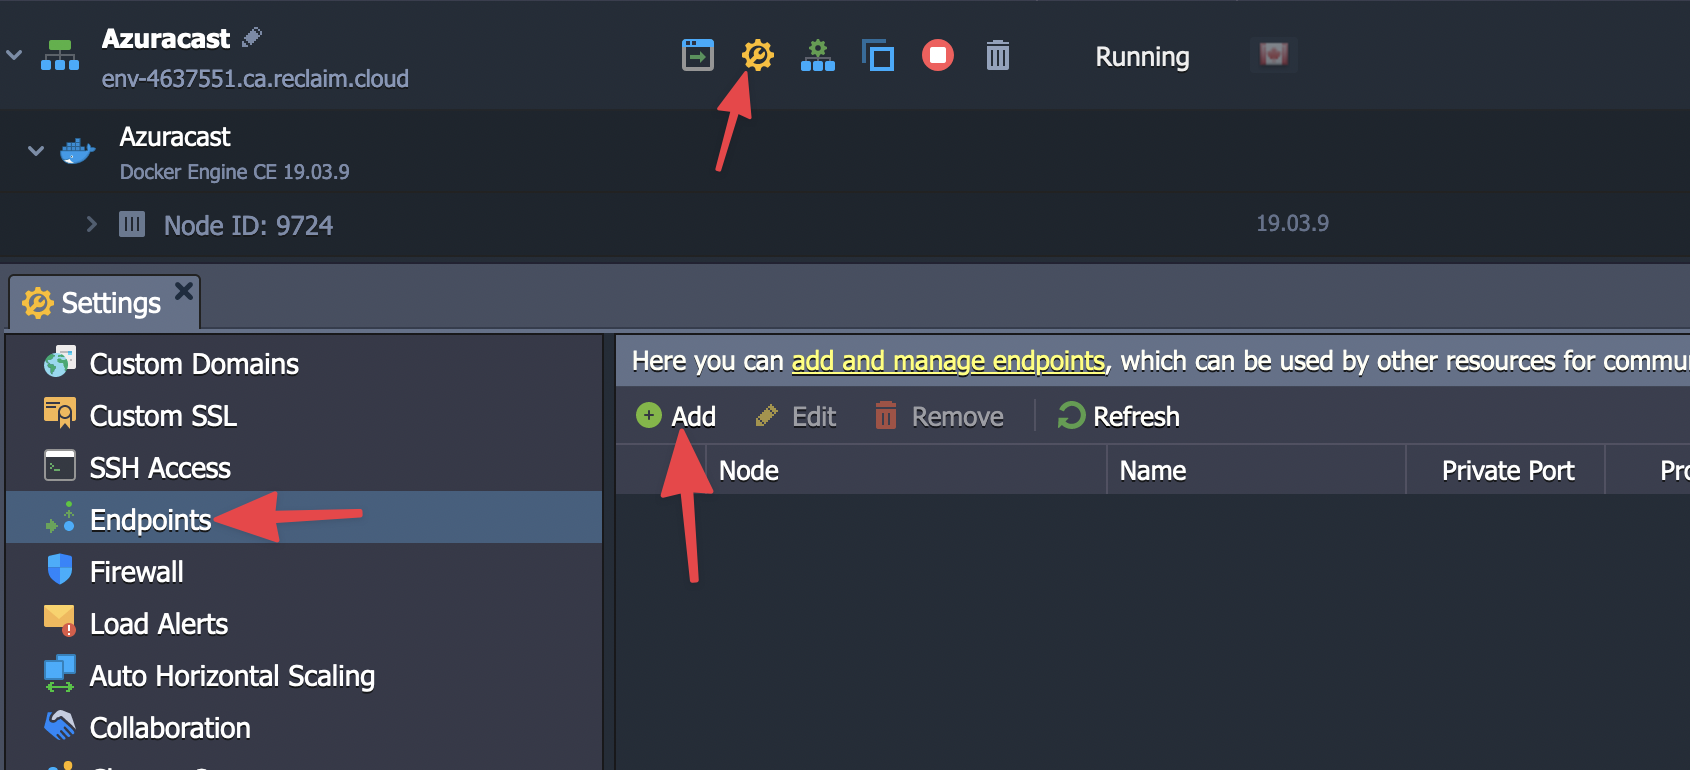Open Azuracast environment settings gear icon
The height and width of the screenshot is (770, 1690).
click(758, 55)
